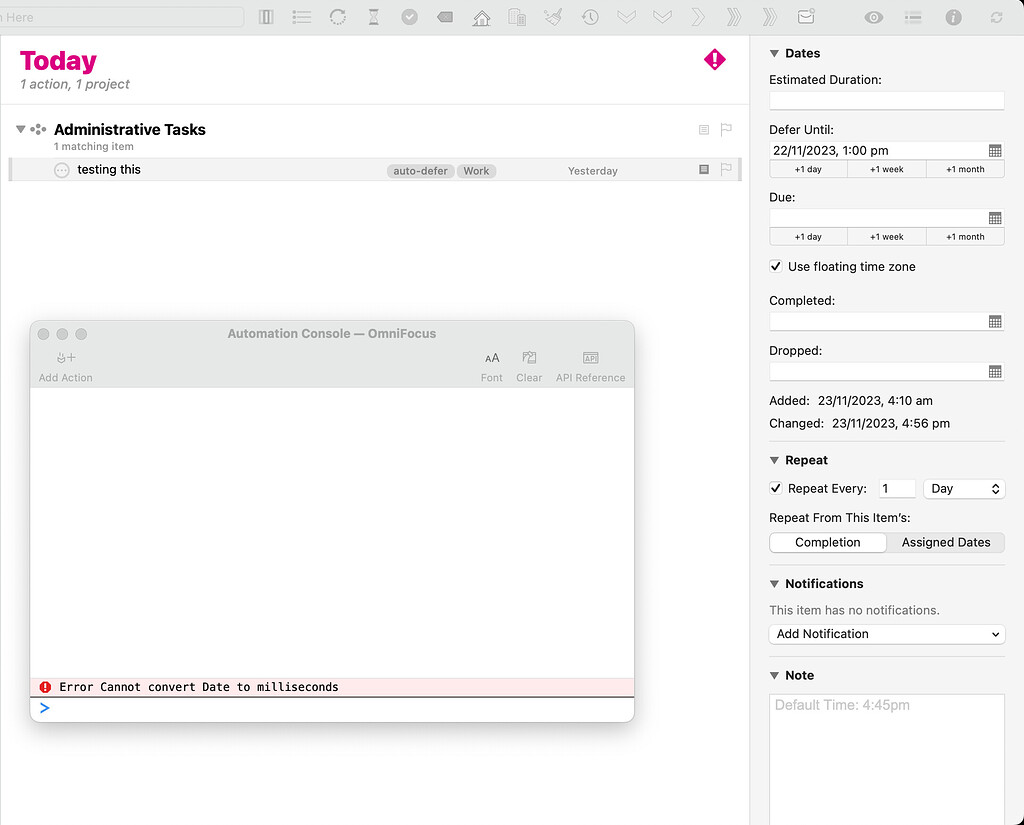1024x825 pixels.
Task: Switch to the 'Assigned Dates' tab
Action: (945, 542)
